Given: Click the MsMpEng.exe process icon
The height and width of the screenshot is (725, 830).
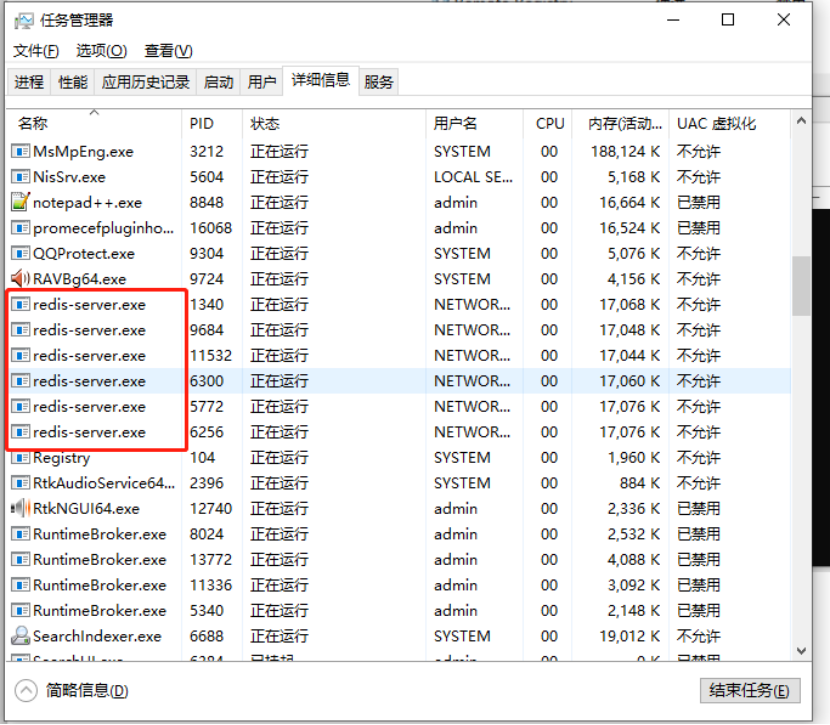Looking at the screenshot, I should coord(20,151).
